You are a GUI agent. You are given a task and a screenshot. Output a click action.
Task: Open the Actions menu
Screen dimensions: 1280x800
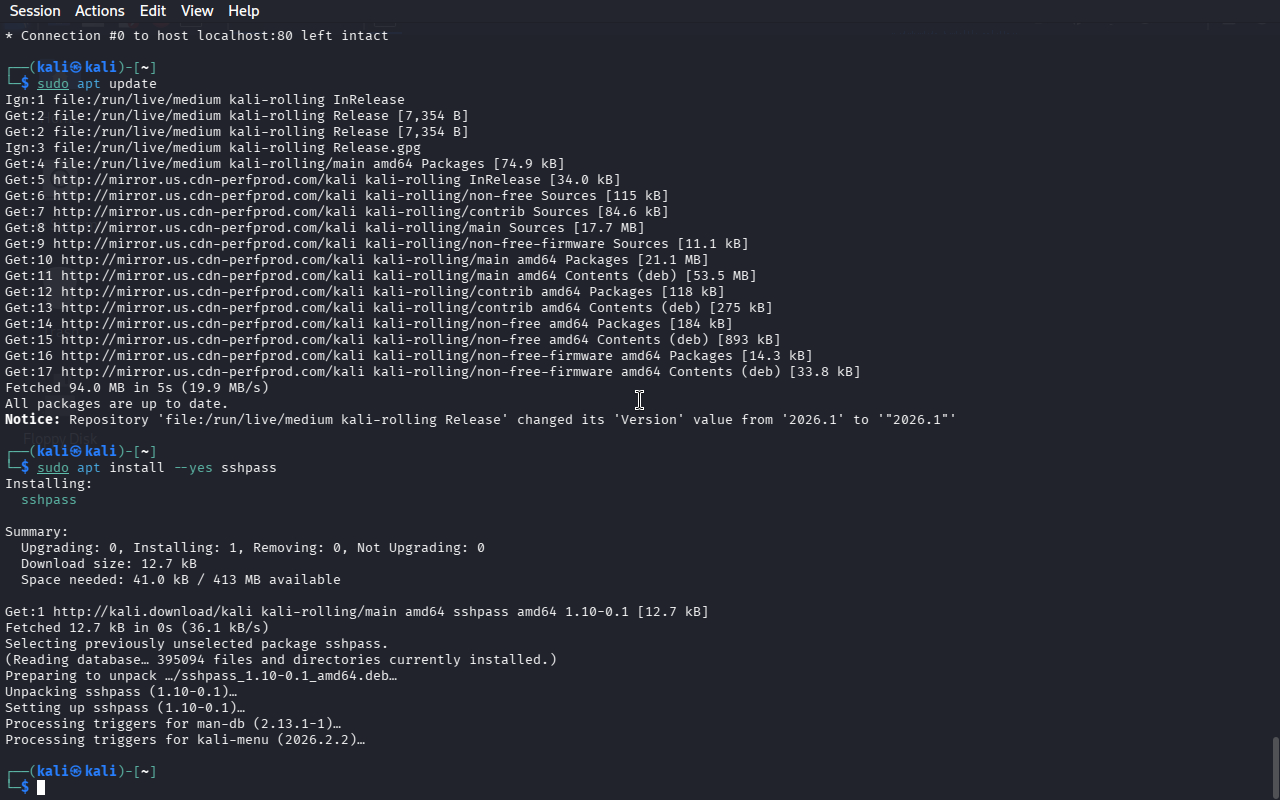point(100,11)
